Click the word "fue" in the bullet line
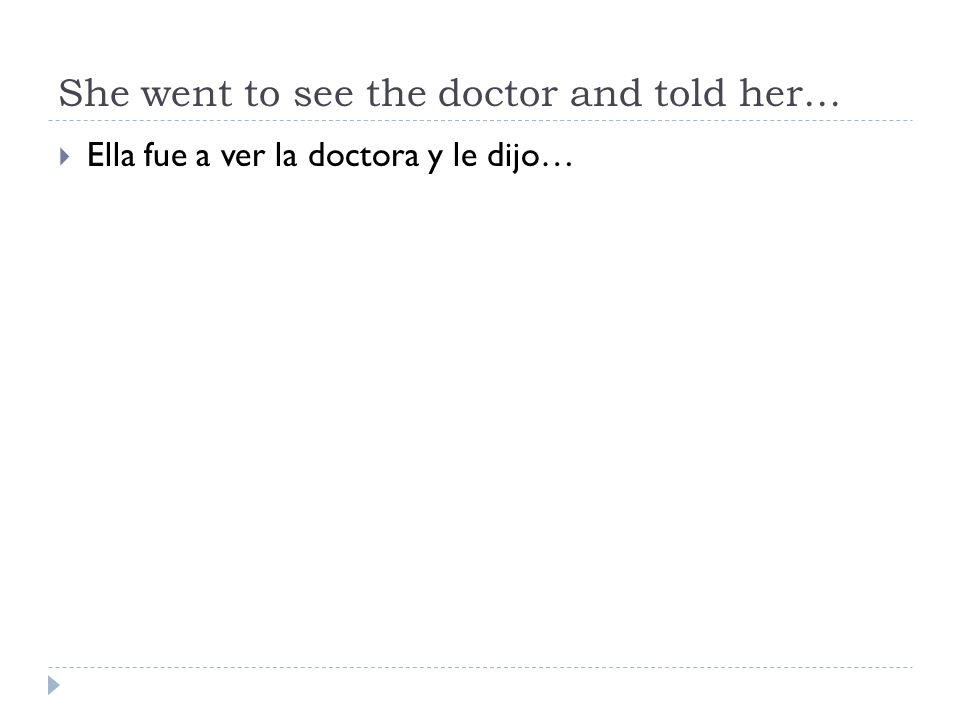960x720 pixels. click(x=165, y=155)
